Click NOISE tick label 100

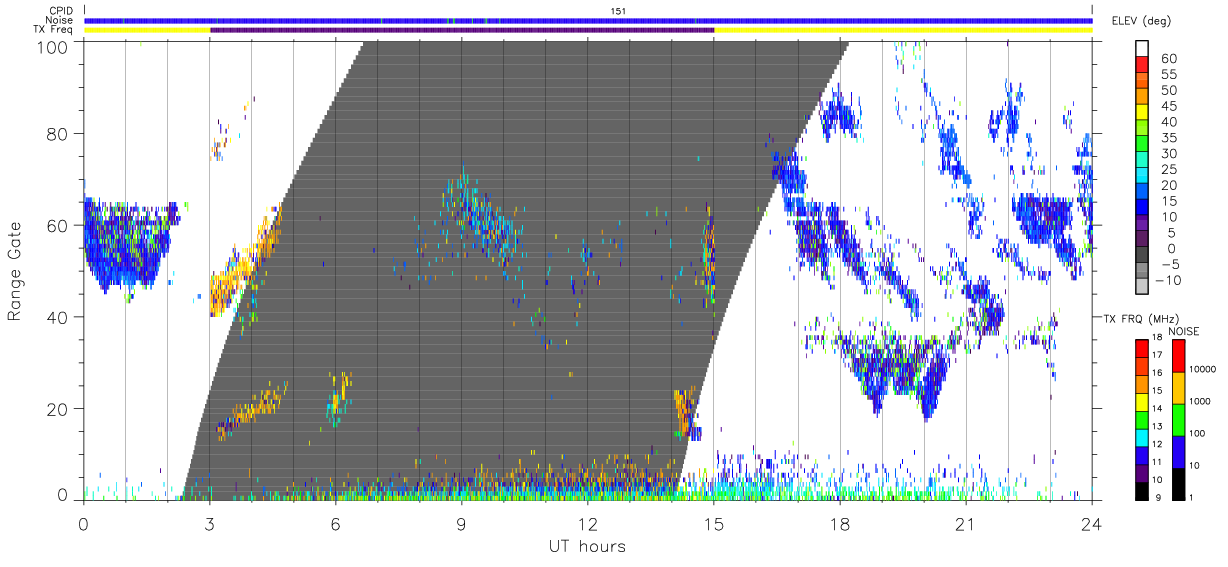[1199, 433]
